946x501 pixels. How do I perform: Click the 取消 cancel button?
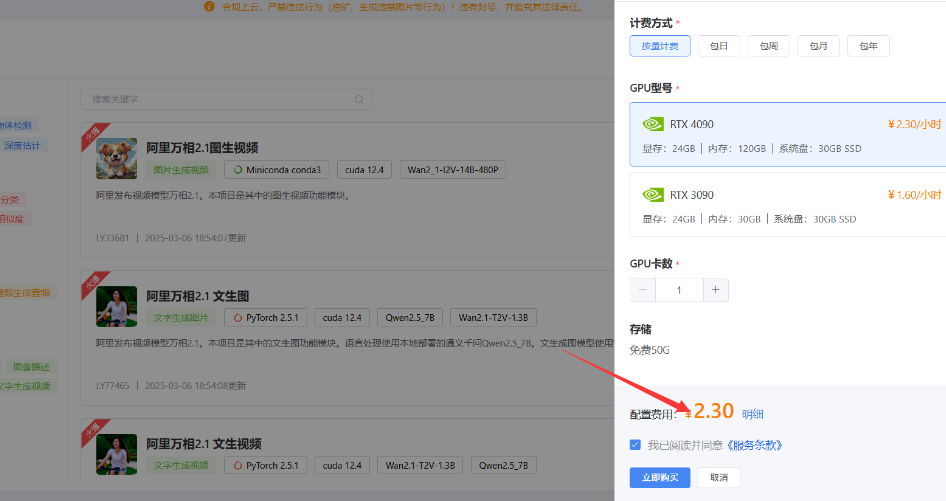click(719, 477)
